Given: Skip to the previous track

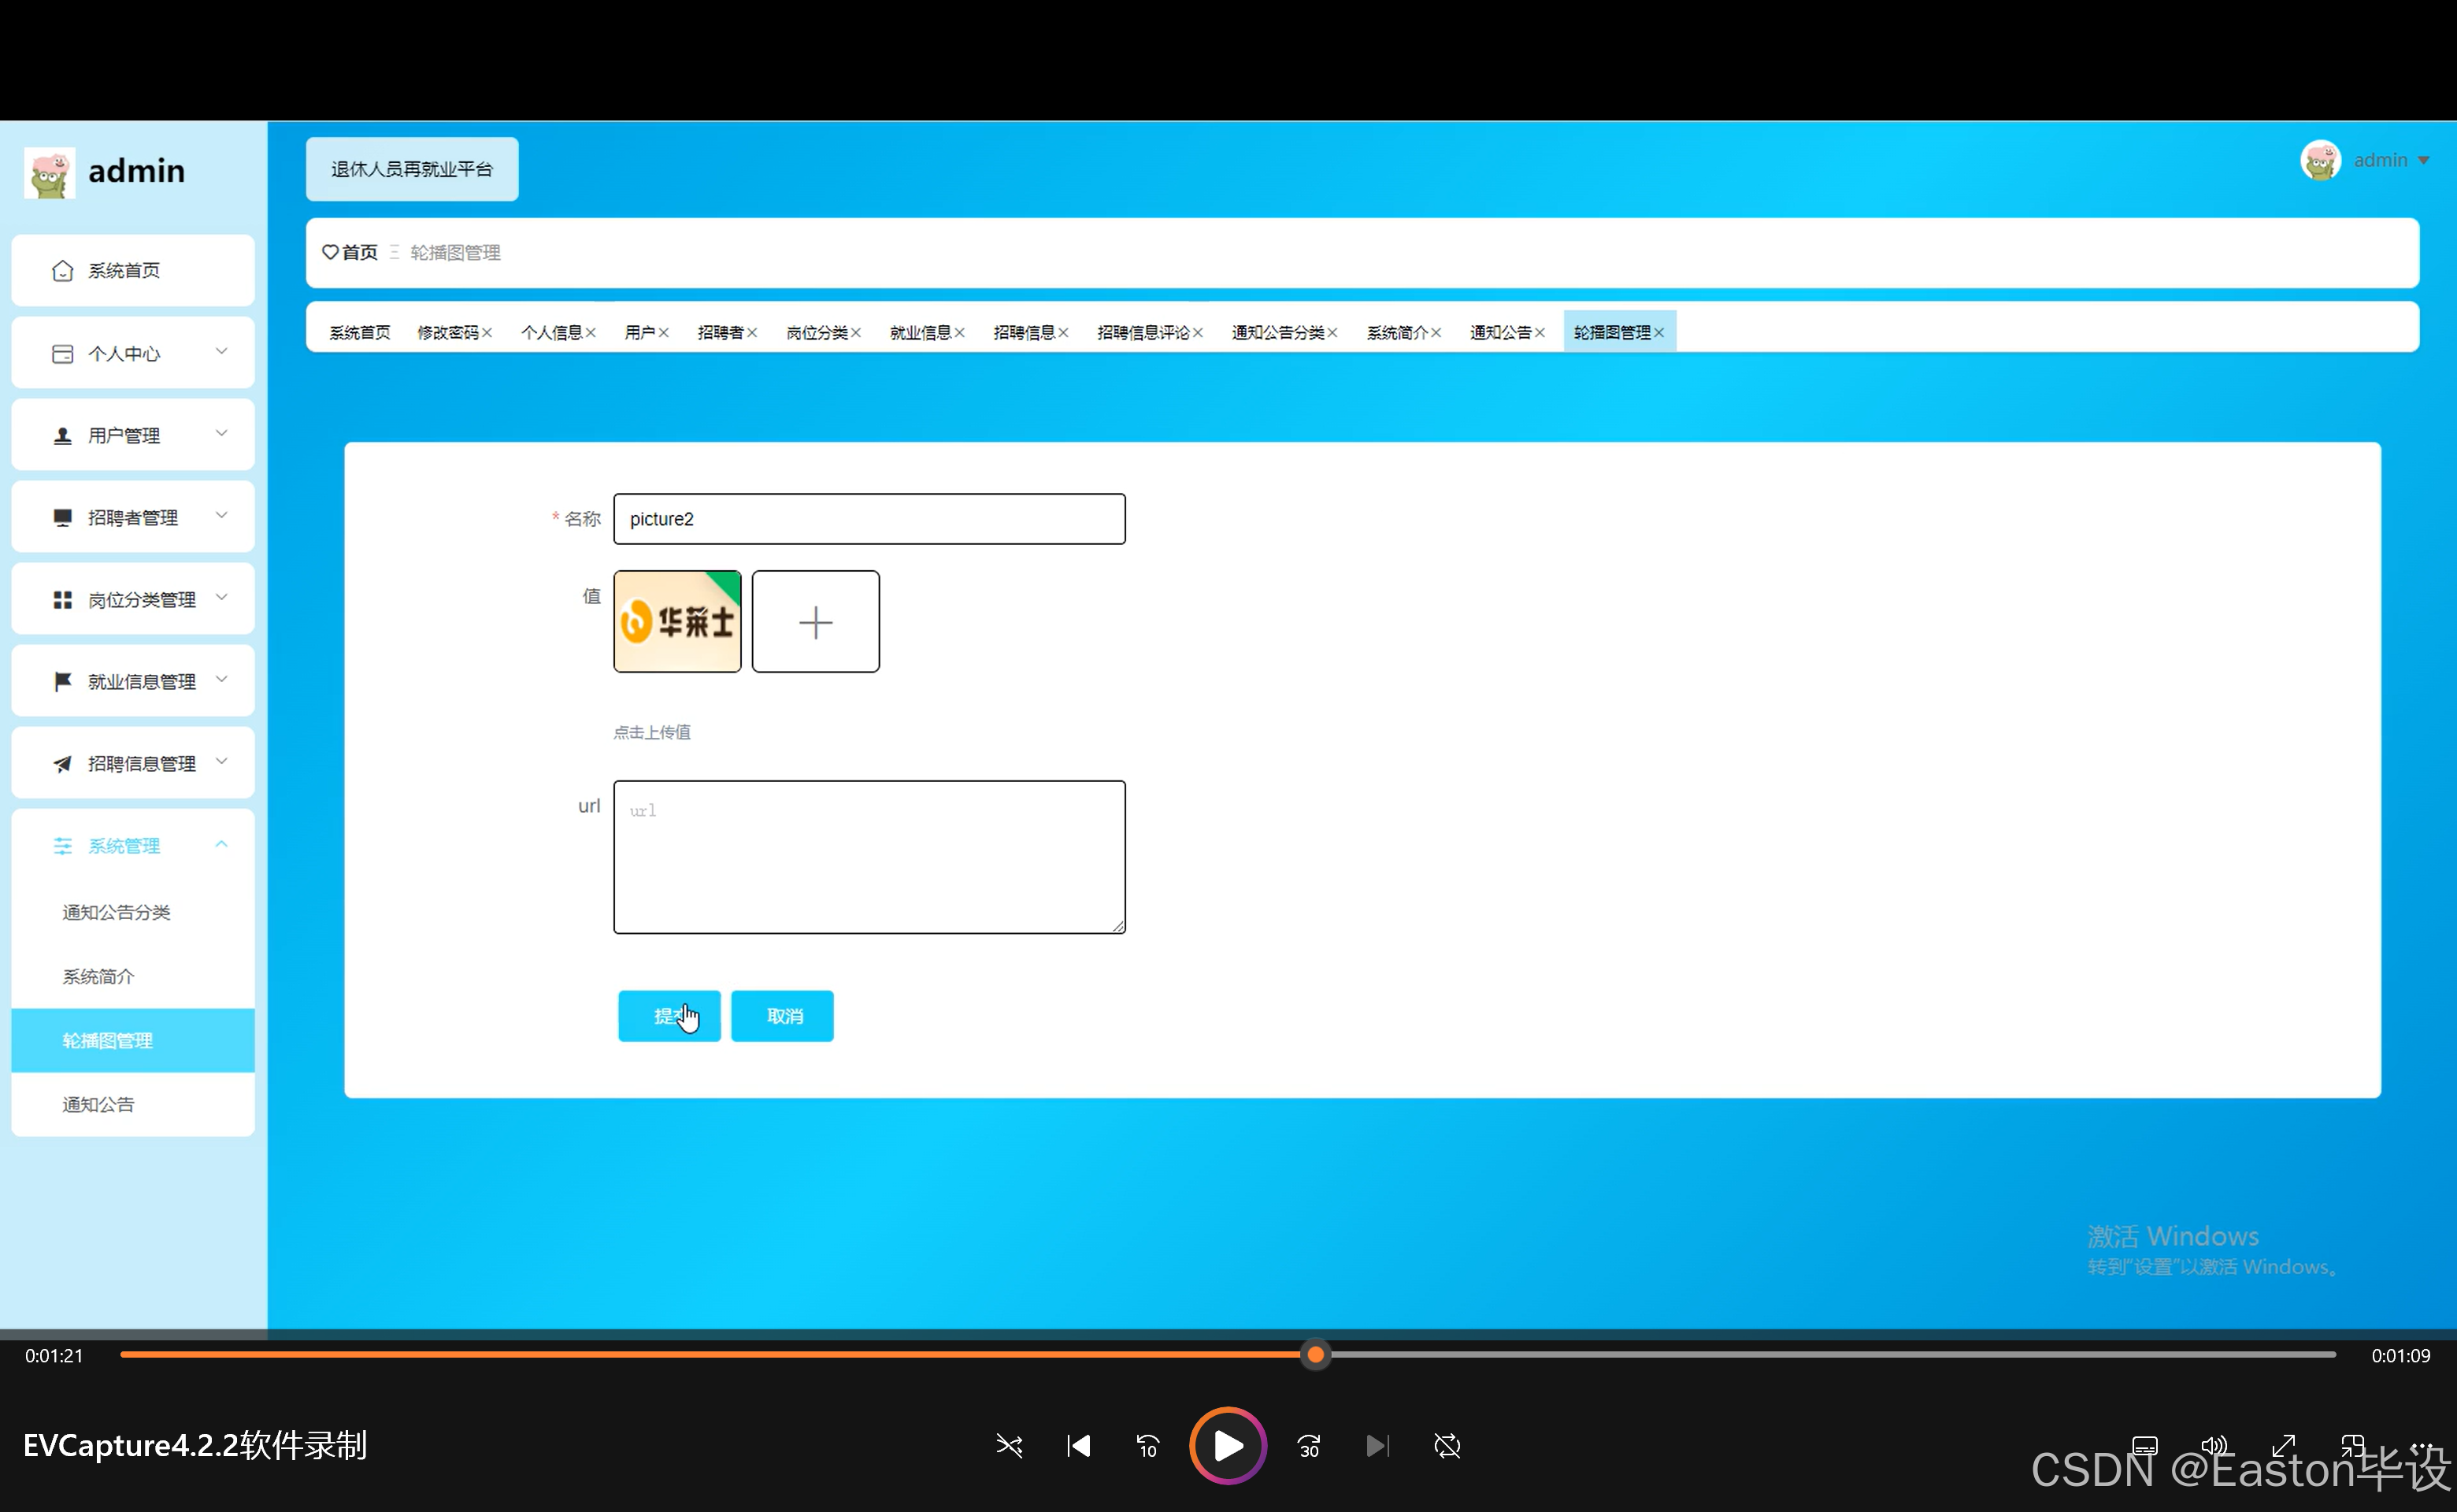Looking at the screenshot, I should (x=1079, y=1446).
